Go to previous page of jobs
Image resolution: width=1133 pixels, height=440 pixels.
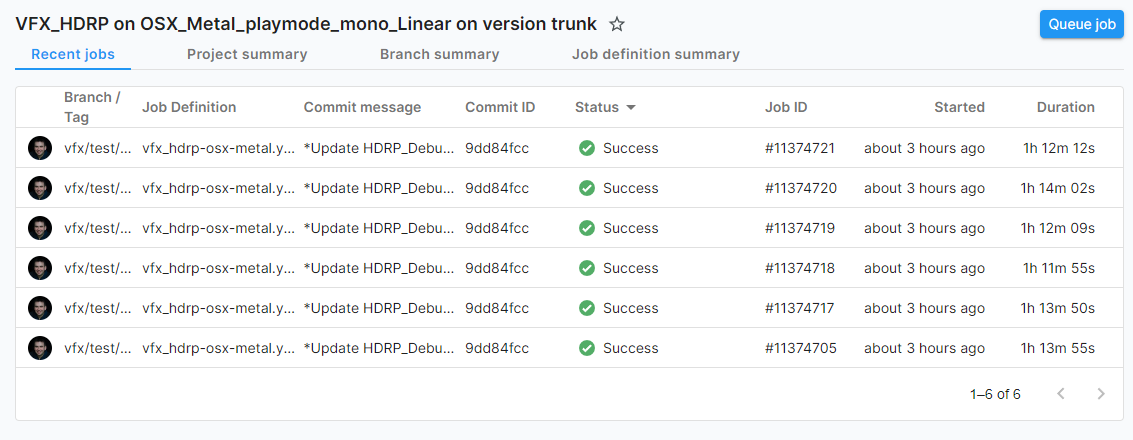tap(1061, 394)
